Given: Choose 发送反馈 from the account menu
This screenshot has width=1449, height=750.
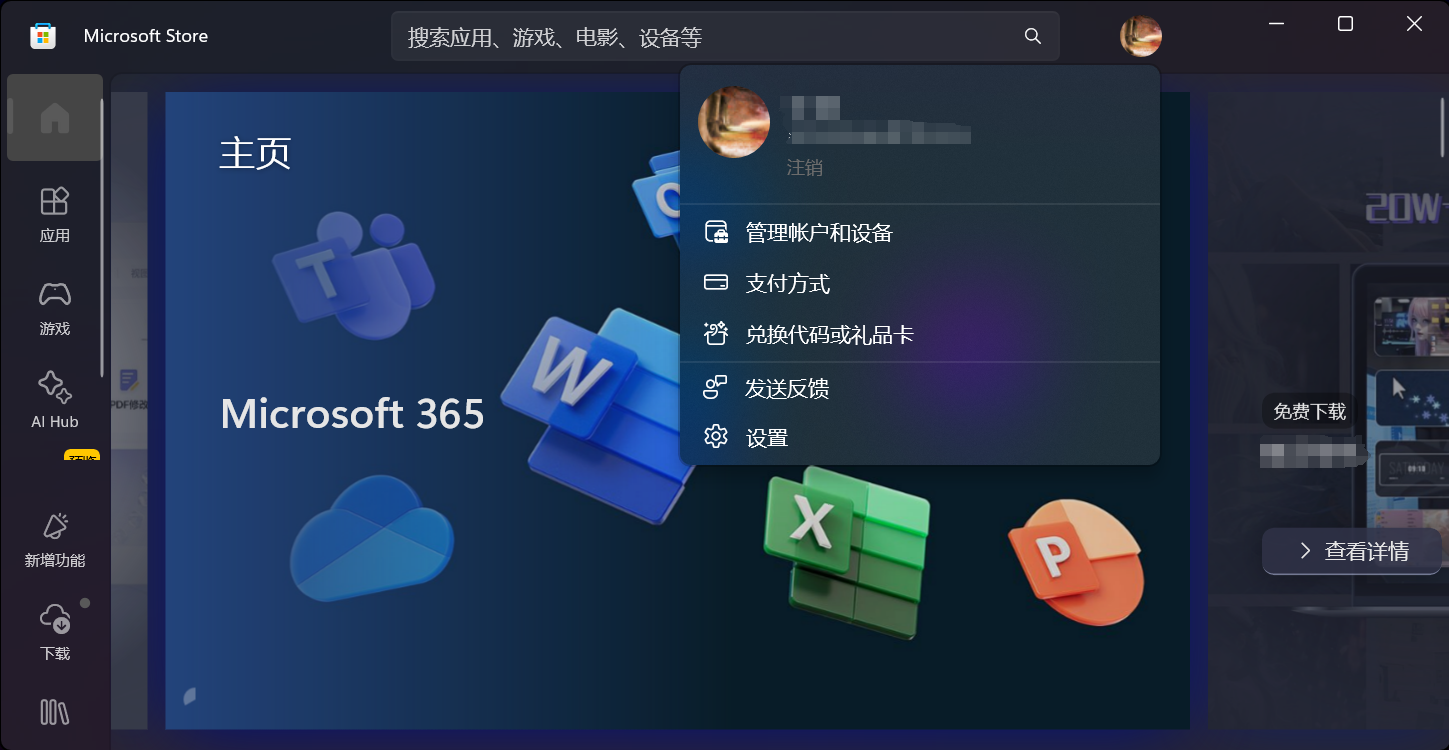Looking at the screenshot, I should coord(920,388).
